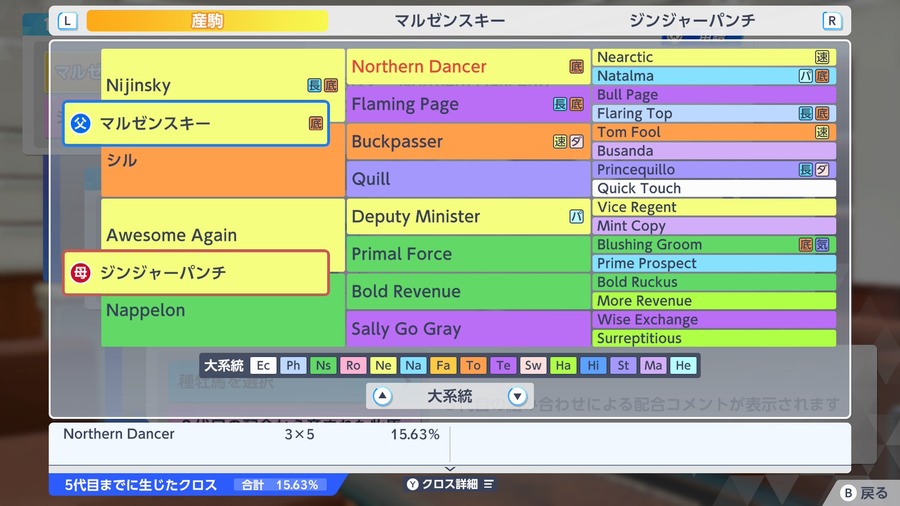Image resolution: width=900 pixels, height=506 pixels.
Task: Click up arrow next to 大系統 selector
Action: pos(382,396)
